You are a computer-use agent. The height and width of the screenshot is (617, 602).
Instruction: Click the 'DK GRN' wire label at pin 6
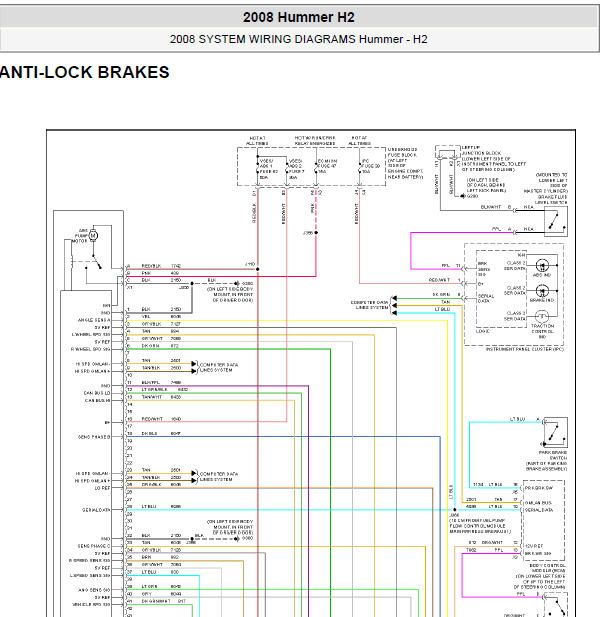[x=150, y=346]
